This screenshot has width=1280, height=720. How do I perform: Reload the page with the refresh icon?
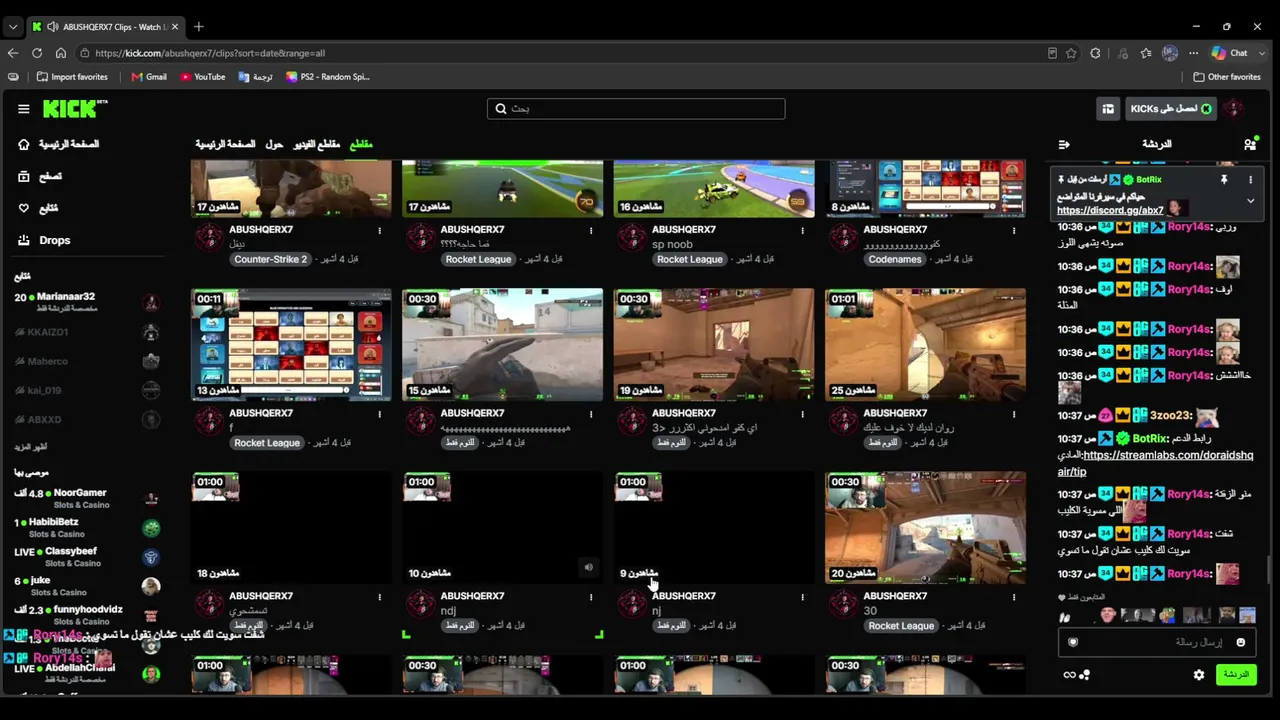[x=37, y=53]
